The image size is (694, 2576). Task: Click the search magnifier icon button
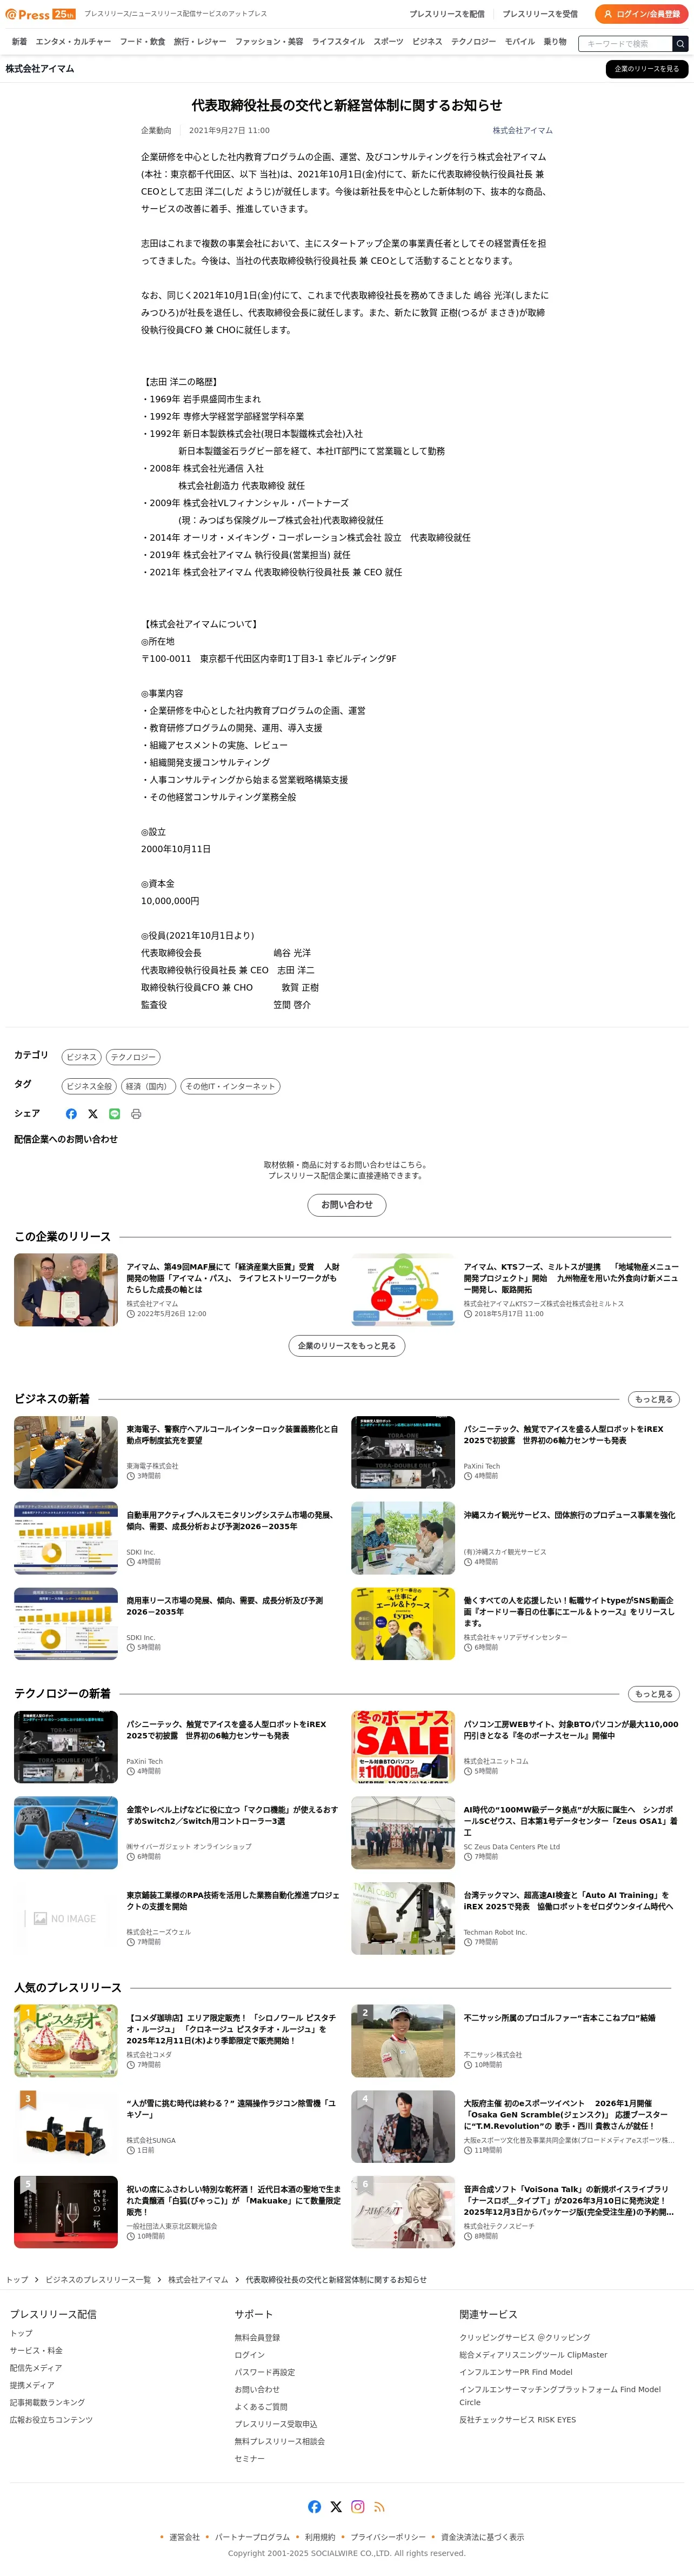pos(680,44)
